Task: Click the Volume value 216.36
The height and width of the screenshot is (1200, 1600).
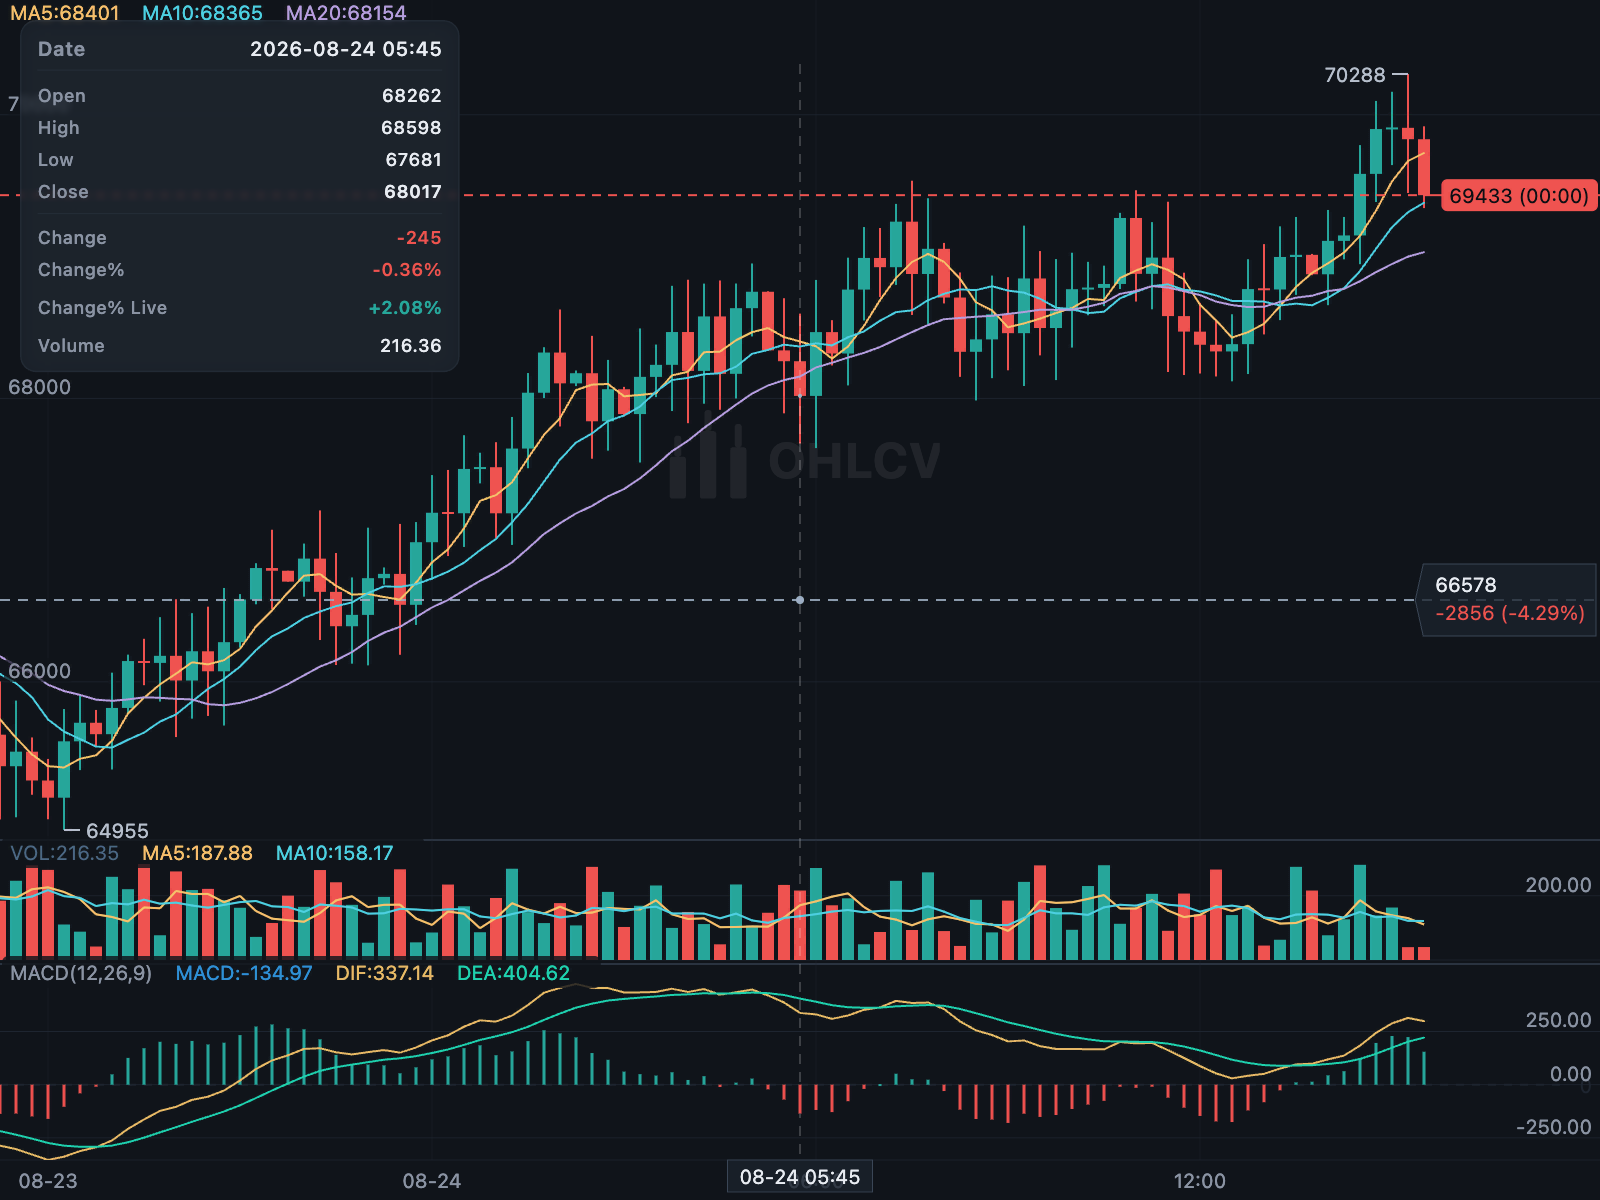Action: tap(410, 346)
